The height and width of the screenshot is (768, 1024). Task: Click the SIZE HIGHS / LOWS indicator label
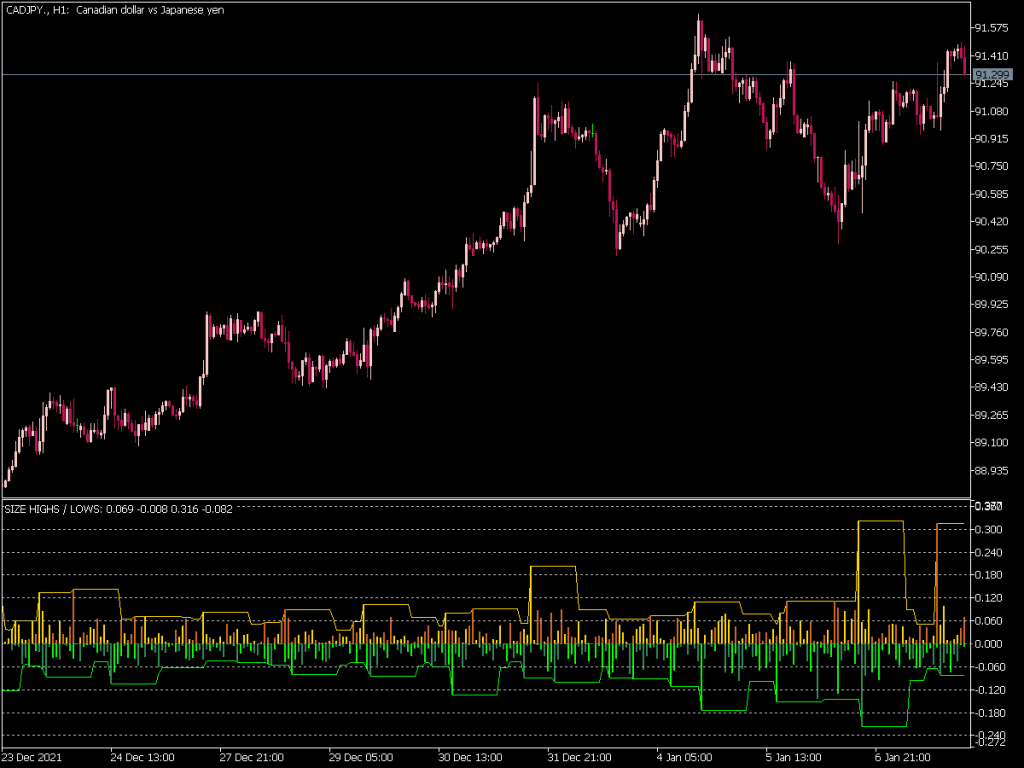tap(118, 509)
